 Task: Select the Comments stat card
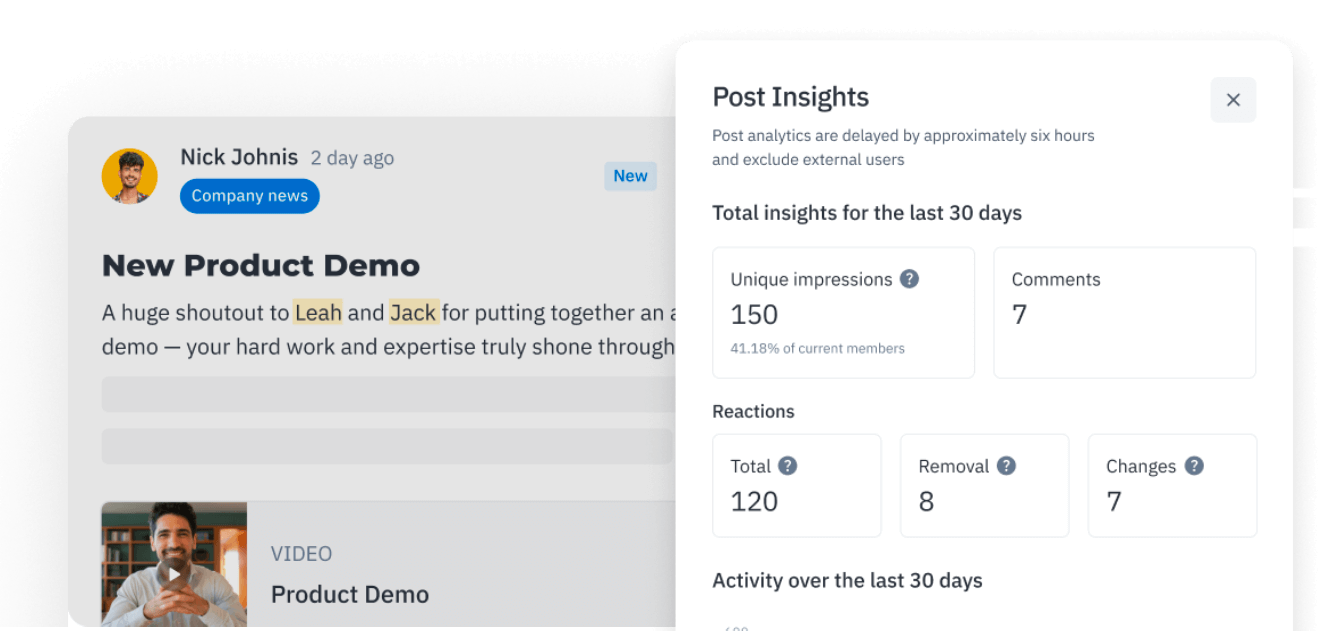[x=1124, y=312]
